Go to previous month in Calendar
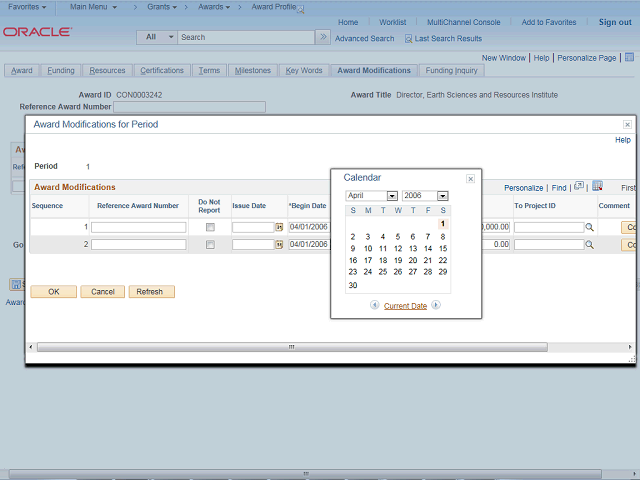Image resolution: width=640 pixels, height=480 pixels. [x=374, y=305]
